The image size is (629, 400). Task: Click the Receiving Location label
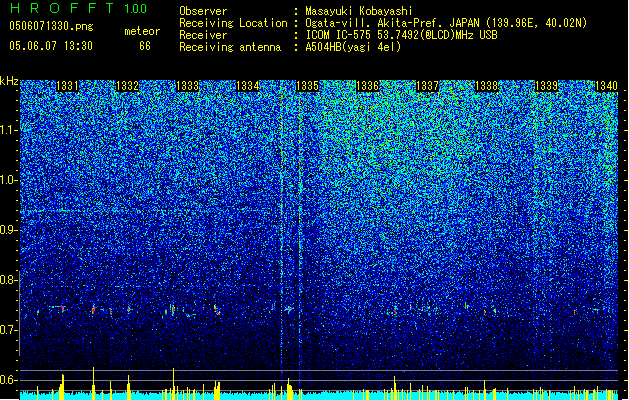(233, 23)
